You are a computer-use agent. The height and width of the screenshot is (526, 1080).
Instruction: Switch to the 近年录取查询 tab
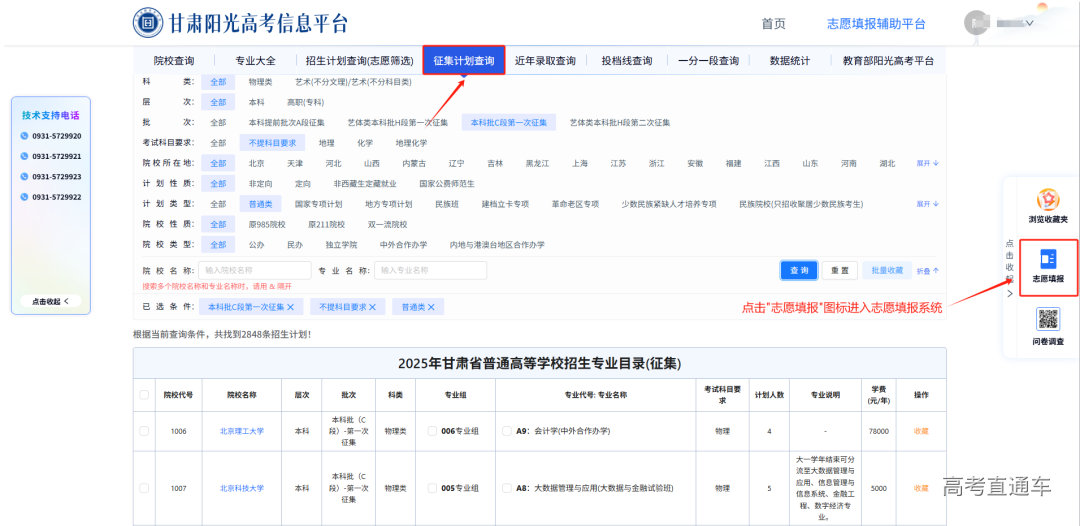pos(545,61)
